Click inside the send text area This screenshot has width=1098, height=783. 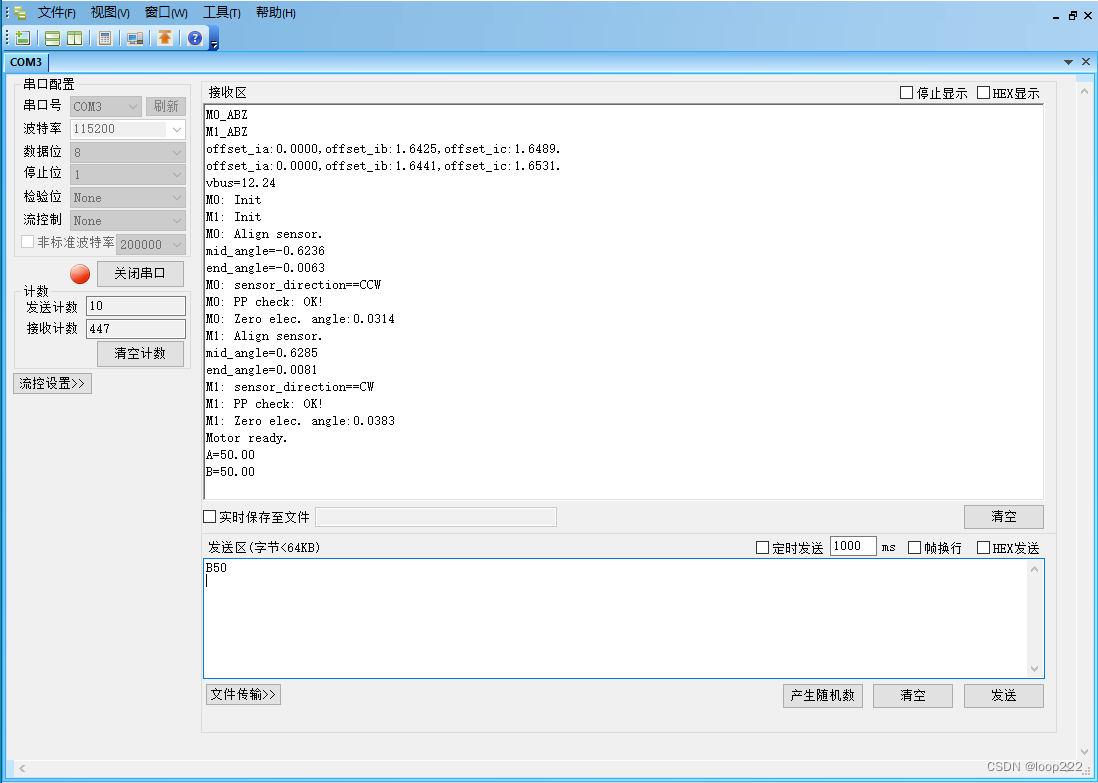tap(616, 618)
